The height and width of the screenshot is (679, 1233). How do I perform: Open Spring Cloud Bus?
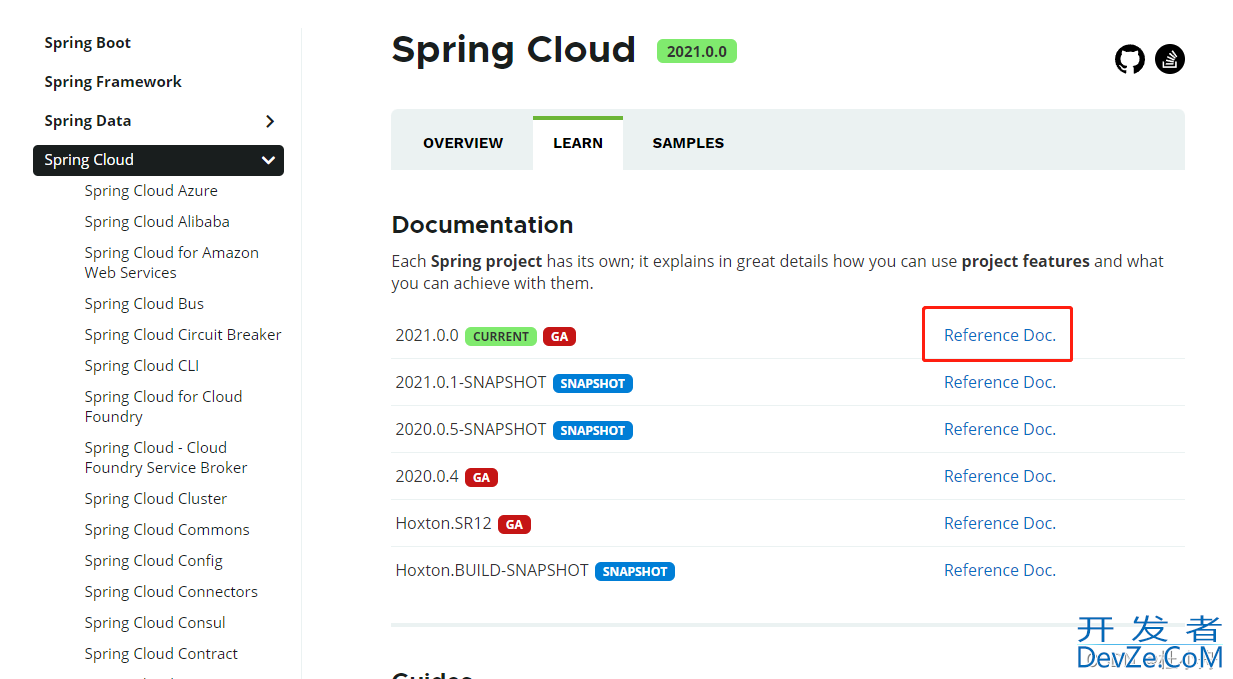click(144, 304)
